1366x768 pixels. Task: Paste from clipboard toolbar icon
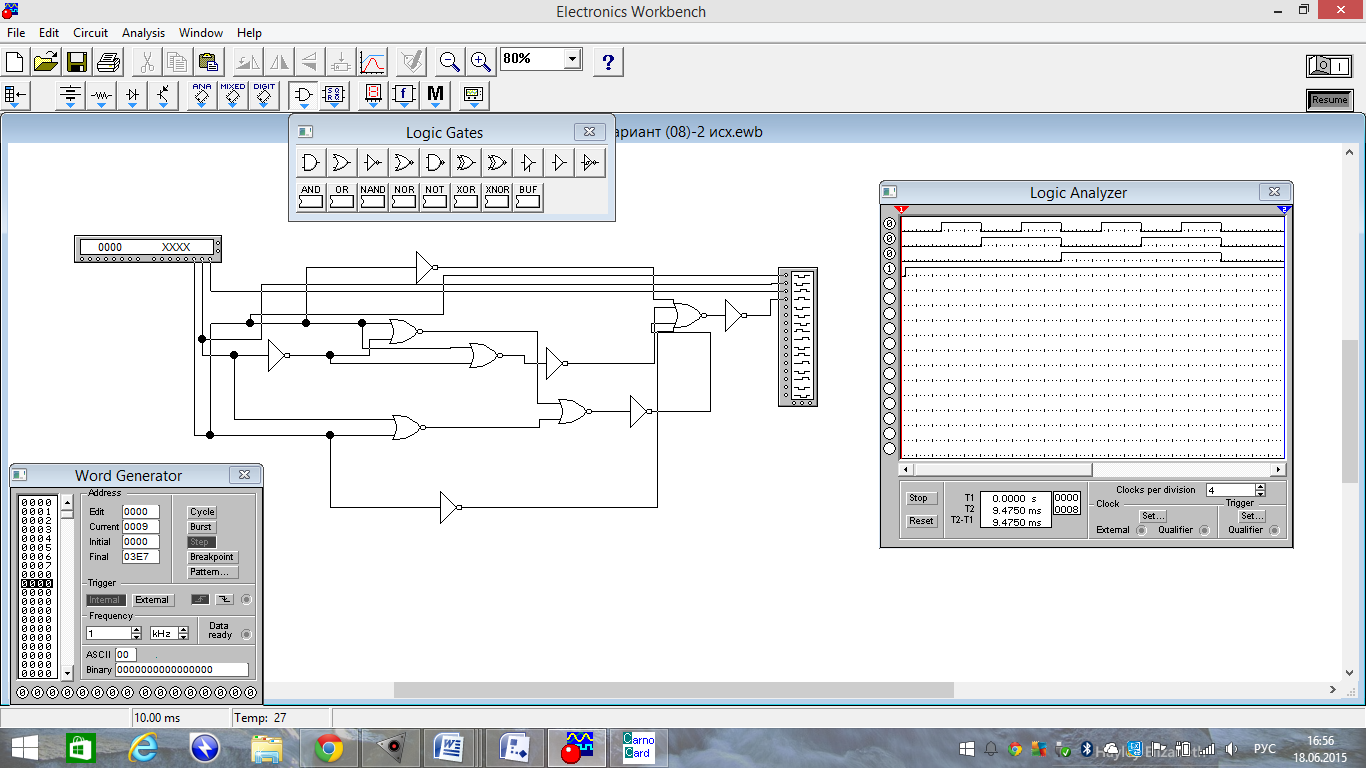[x=208, y=62]
